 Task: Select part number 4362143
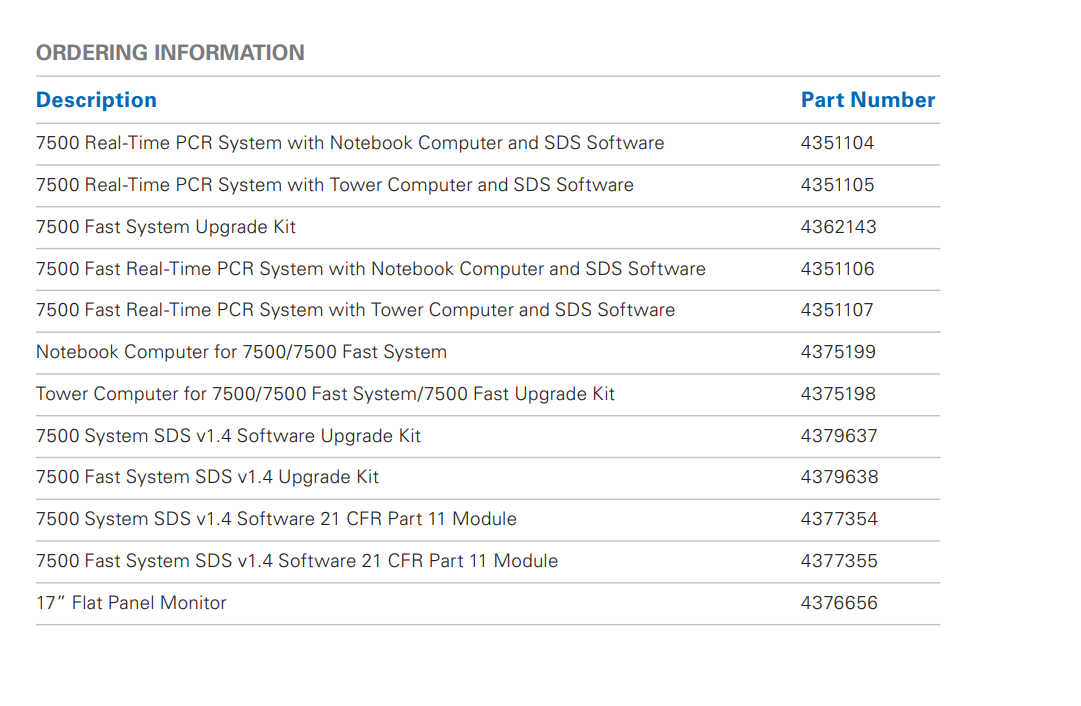coord(838,227)
